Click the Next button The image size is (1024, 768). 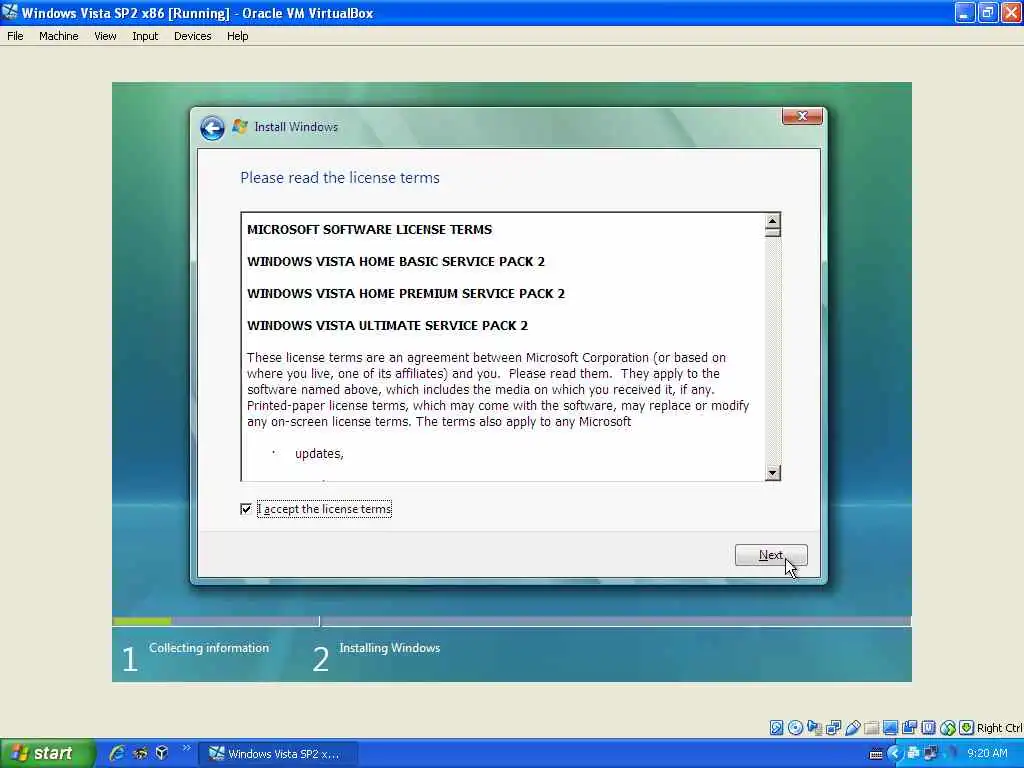coord(771,555)
